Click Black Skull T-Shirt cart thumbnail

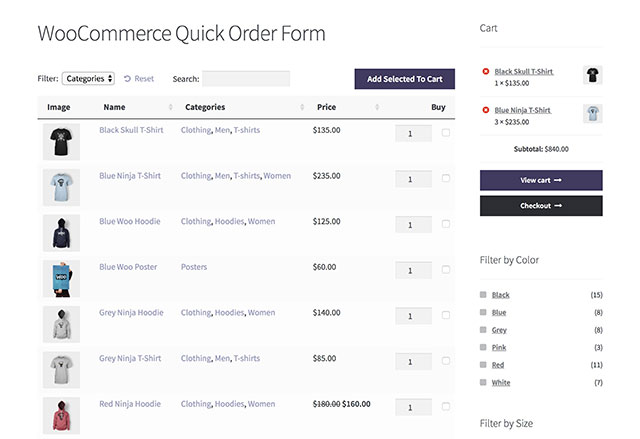[592, 75]
